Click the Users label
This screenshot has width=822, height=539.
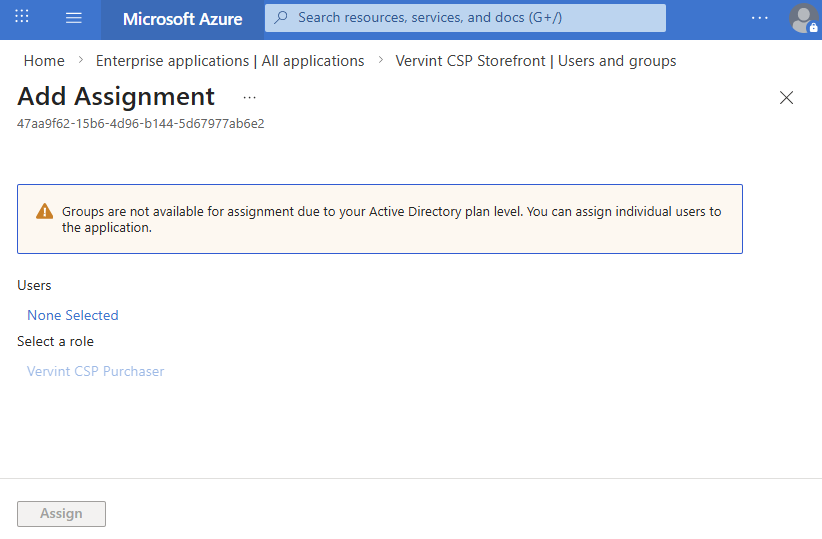click(34, 285)
